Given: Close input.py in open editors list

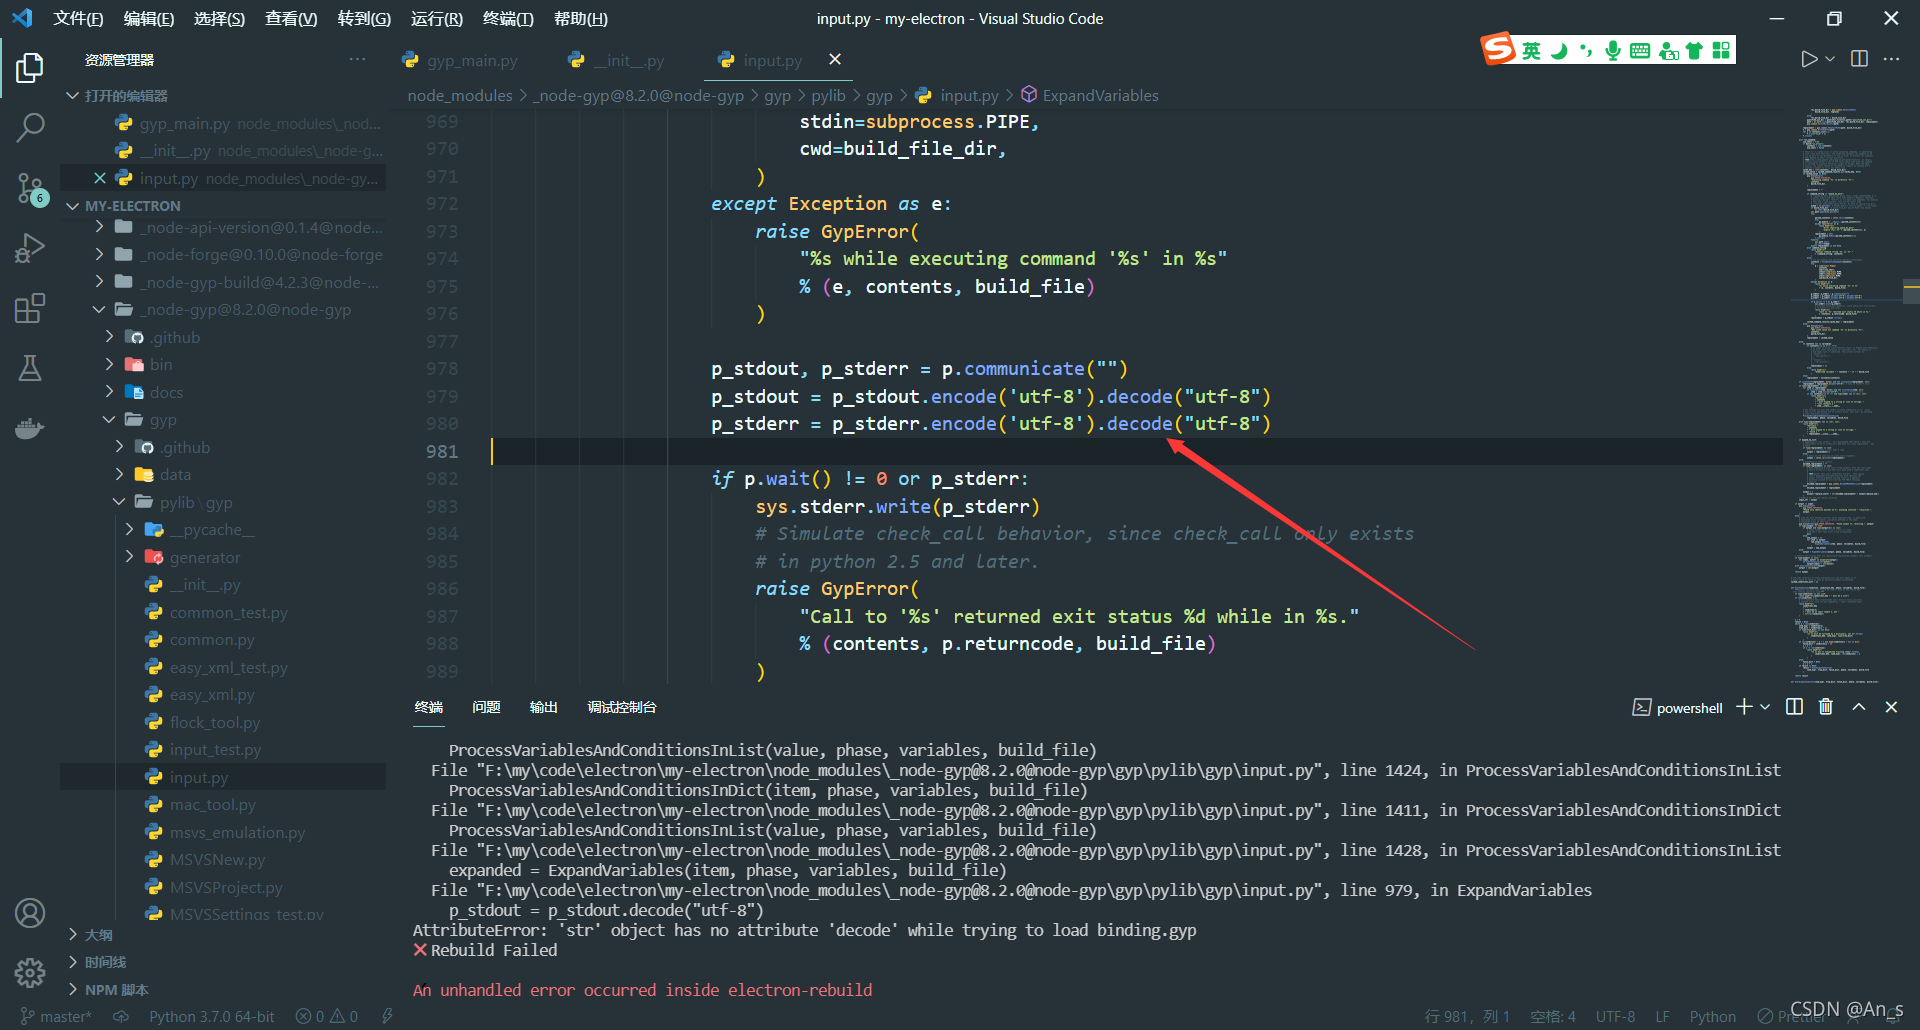Looking at the screenshot, I should click(x=100, y=178).
